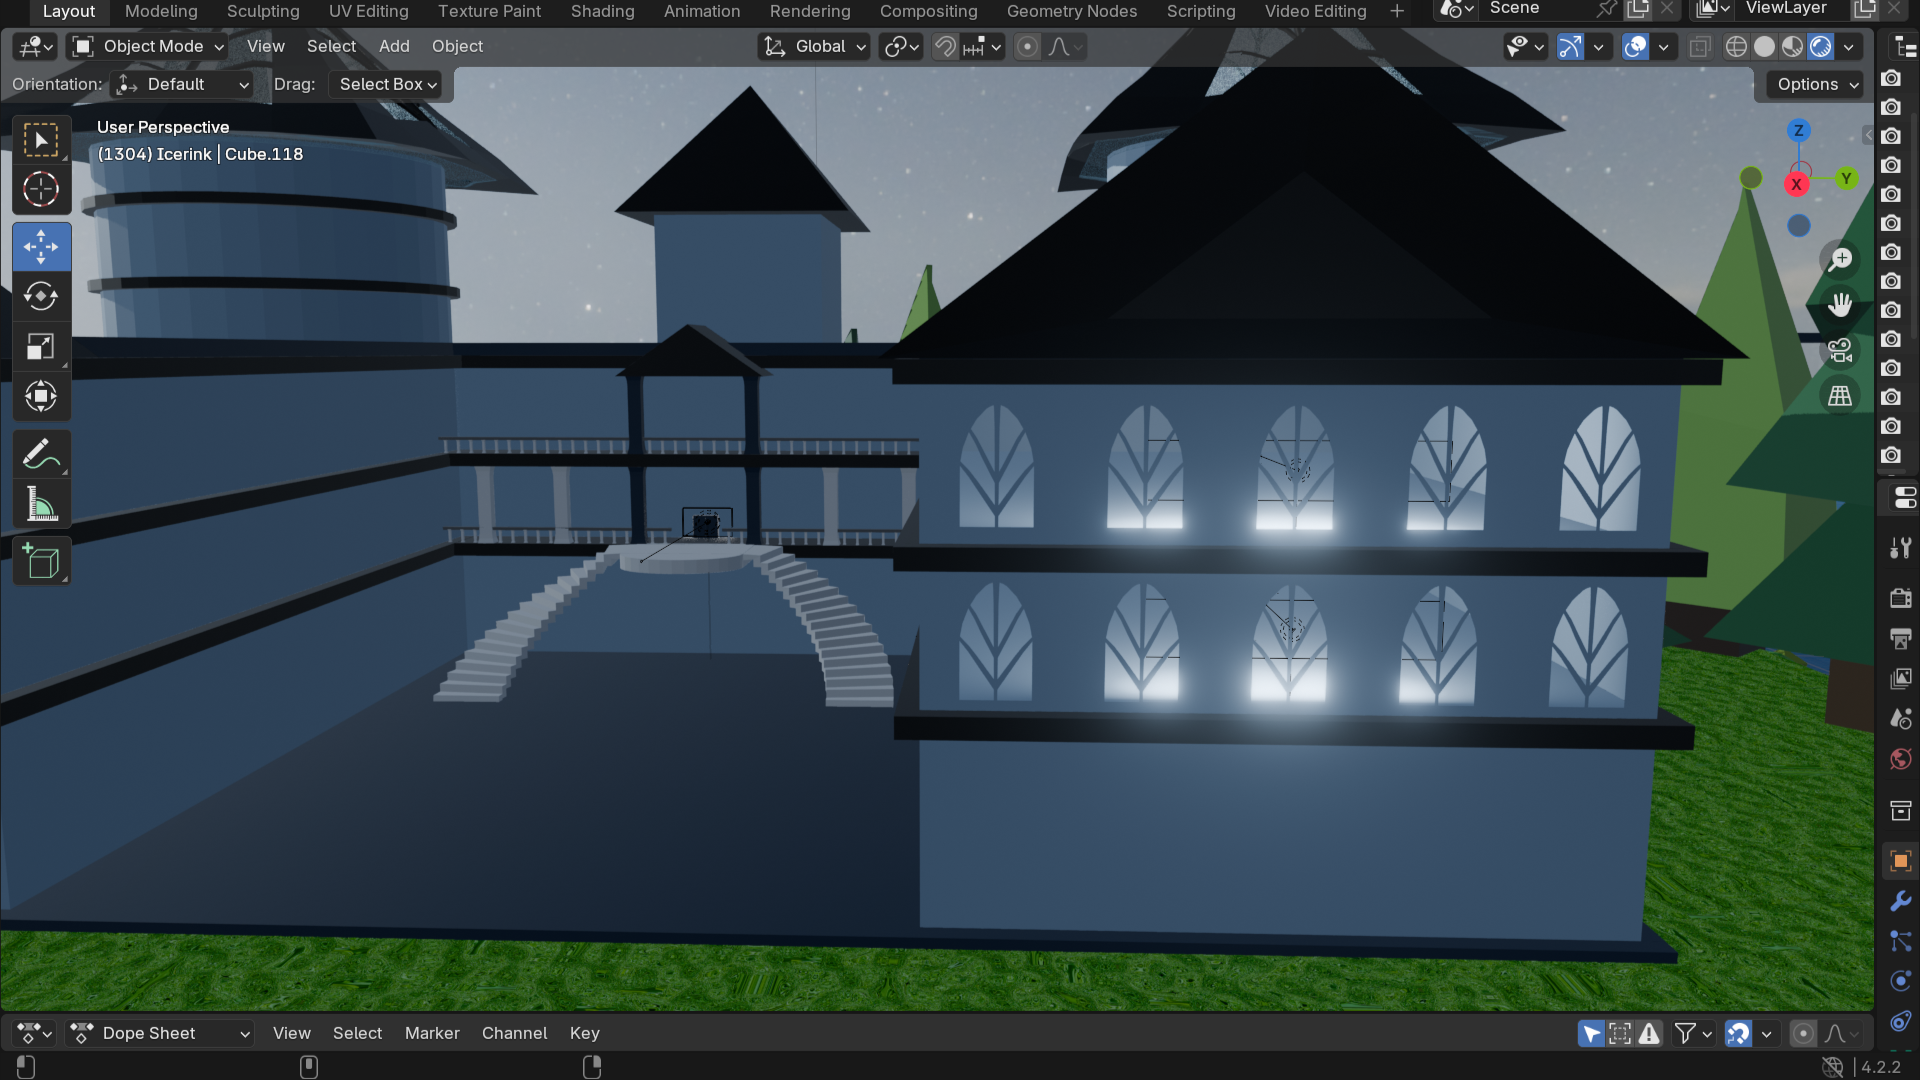
Task: Open the Object Mode dropdown
Action: 150,47
